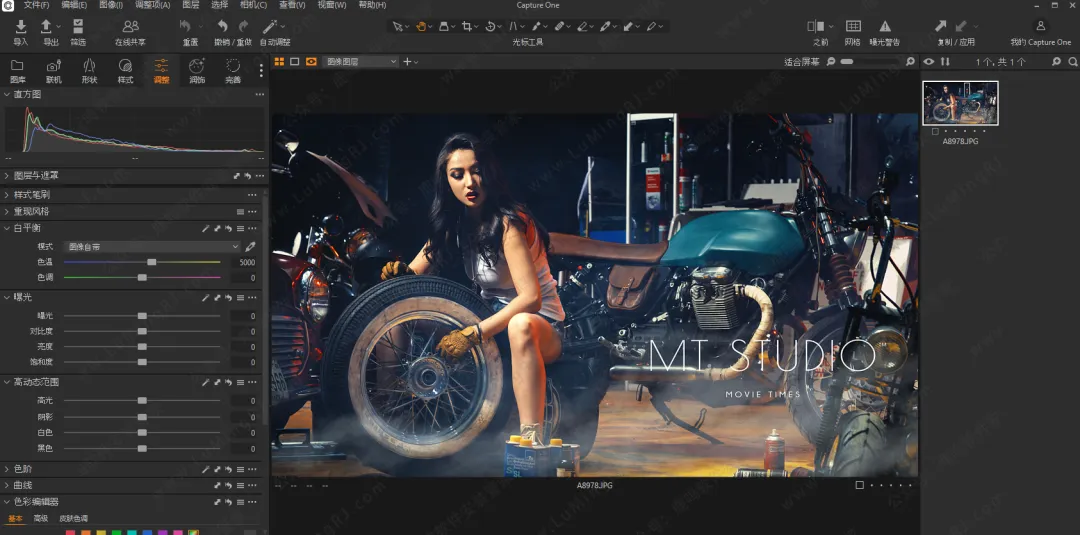
Task: Select the crop cursor tool
Action: point(466,26)
